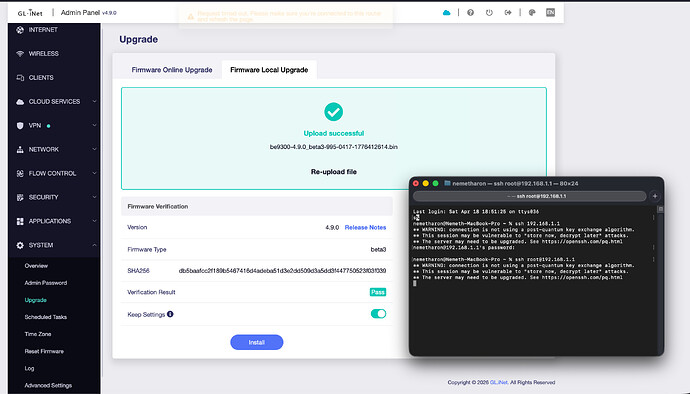Select the Upgrade submenu item
Screen dimensions: 690x394
(36, 300)
